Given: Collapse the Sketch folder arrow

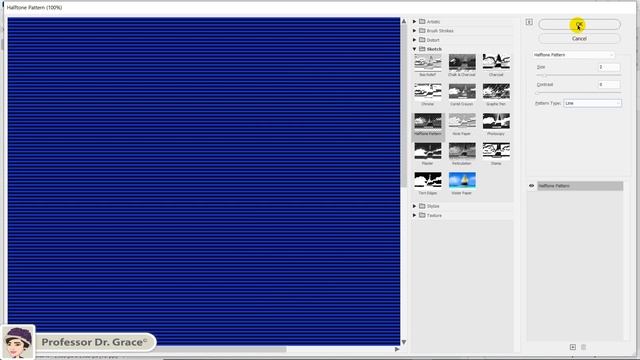Looking at the screenshot, I should tap(414, 49).
